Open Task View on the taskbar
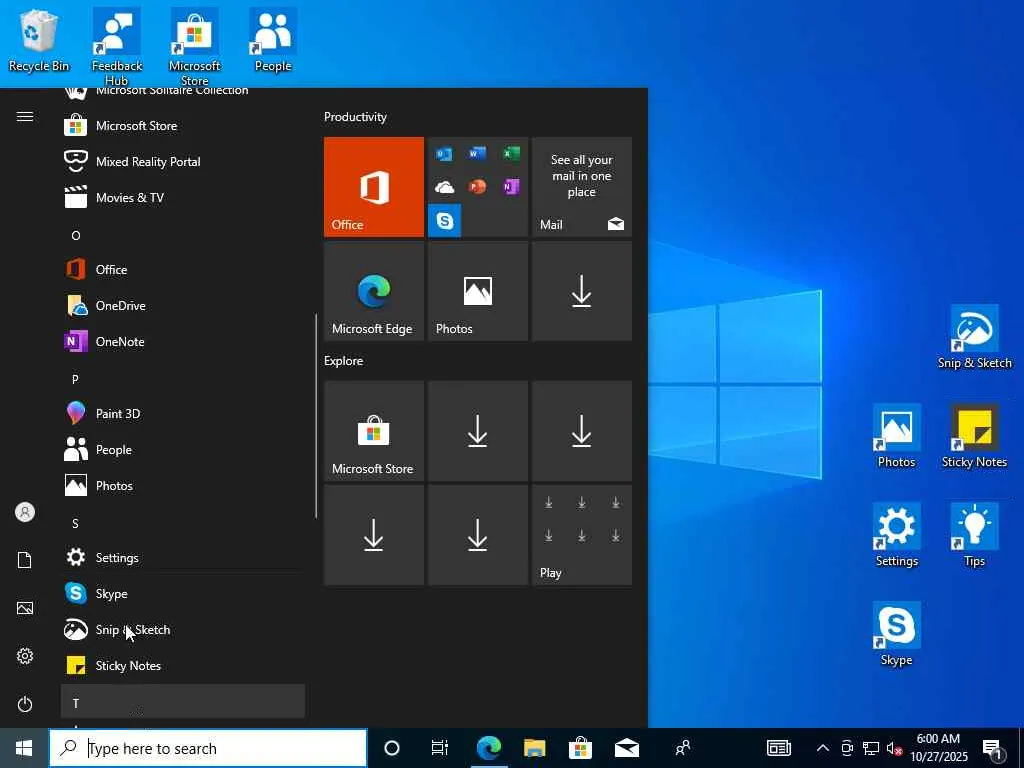The height and width of the screenshot is (768, 1024). pyautogui.click(x=440, y=748)
